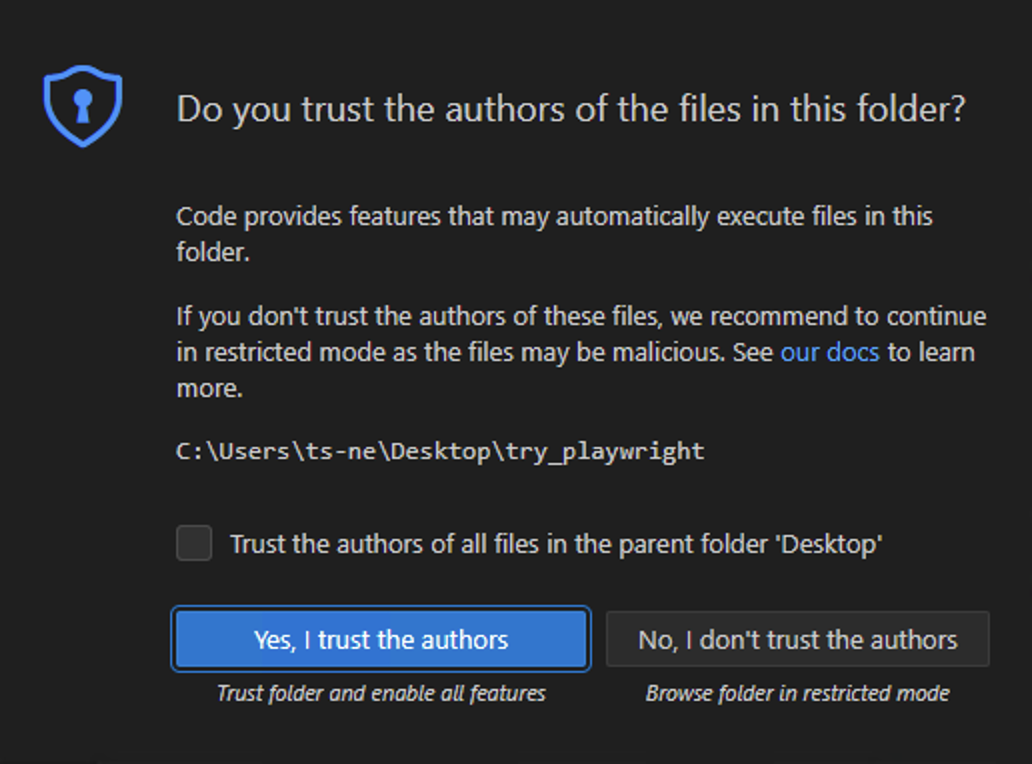Click the 'Trust folder and enable all features' caption
Screen dimensions: 1032x764
pyautogui.click(x=381, y=693)
